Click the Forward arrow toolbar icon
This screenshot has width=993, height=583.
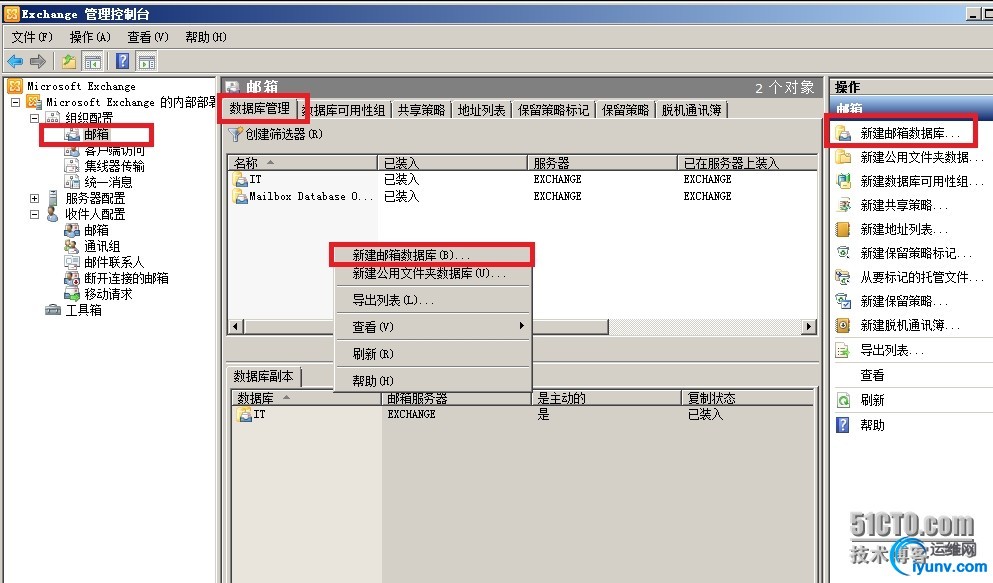pyautogui.click(x=38, y=61)
